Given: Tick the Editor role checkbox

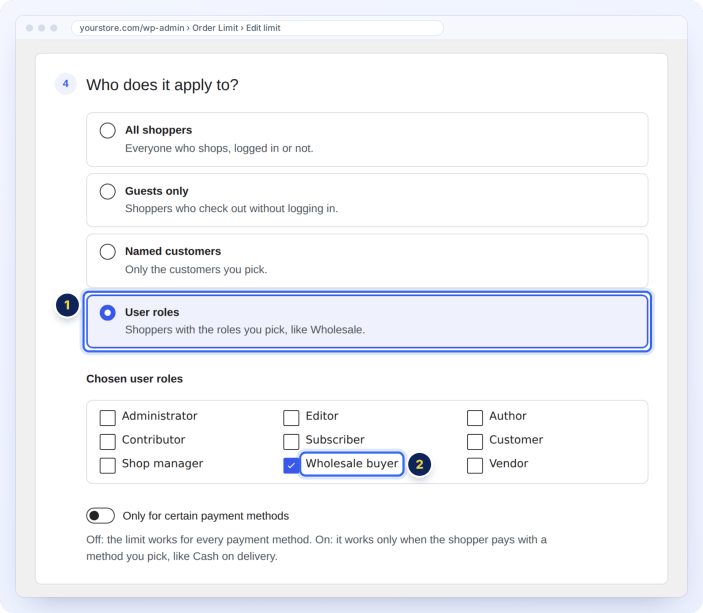Looking at the screenshot, I should tap(291, 417).
